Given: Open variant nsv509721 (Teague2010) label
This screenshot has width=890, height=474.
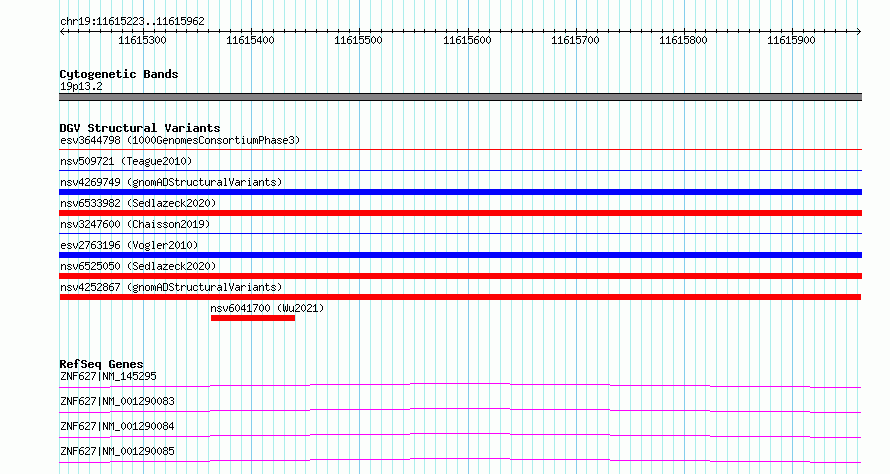Looking at the screenshot, I should (126, 161).
